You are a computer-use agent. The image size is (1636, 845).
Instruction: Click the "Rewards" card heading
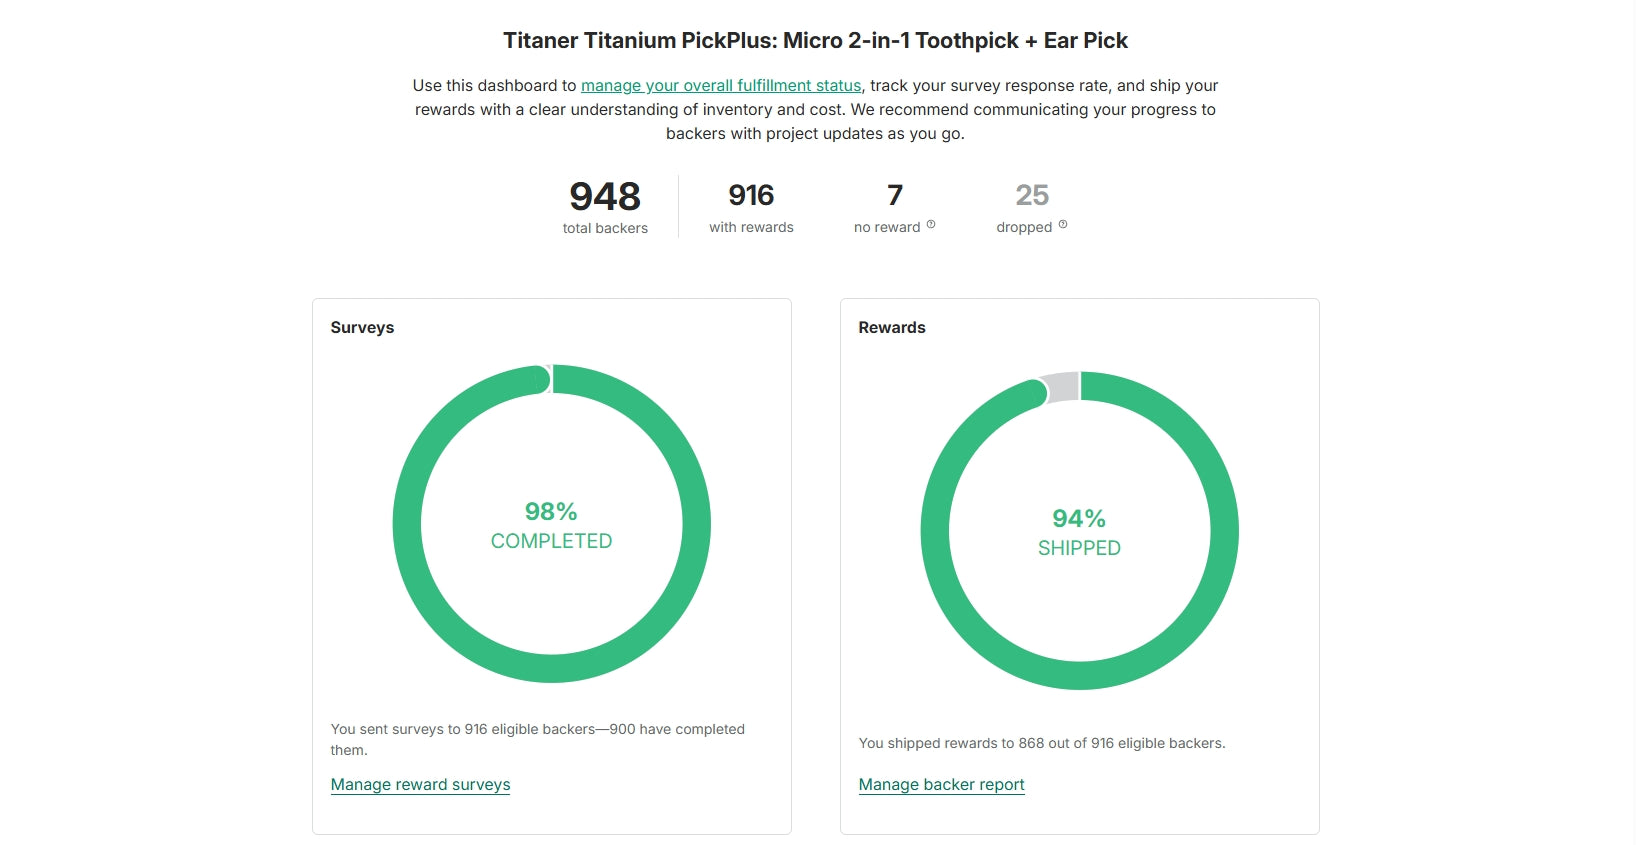[892, 328]
